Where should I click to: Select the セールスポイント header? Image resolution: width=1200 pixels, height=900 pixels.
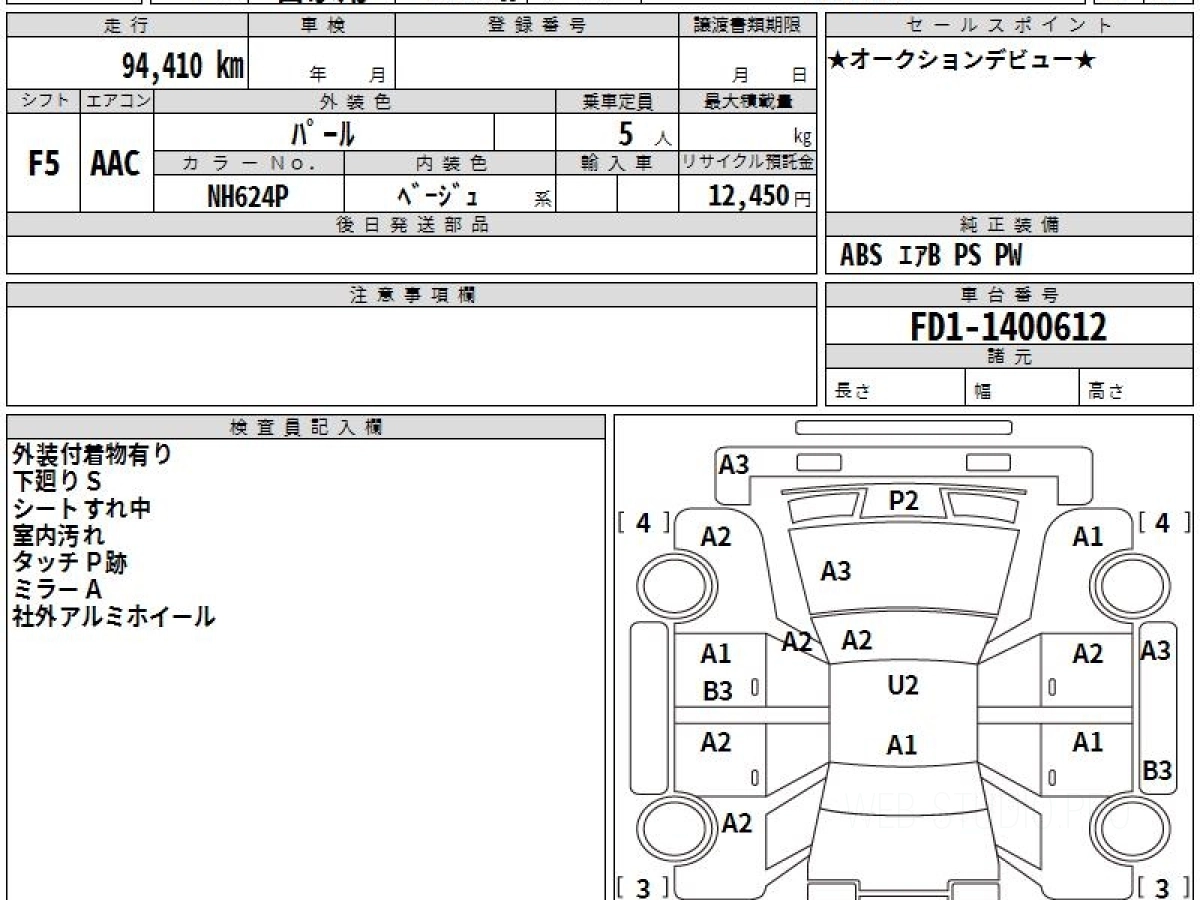1010,26
